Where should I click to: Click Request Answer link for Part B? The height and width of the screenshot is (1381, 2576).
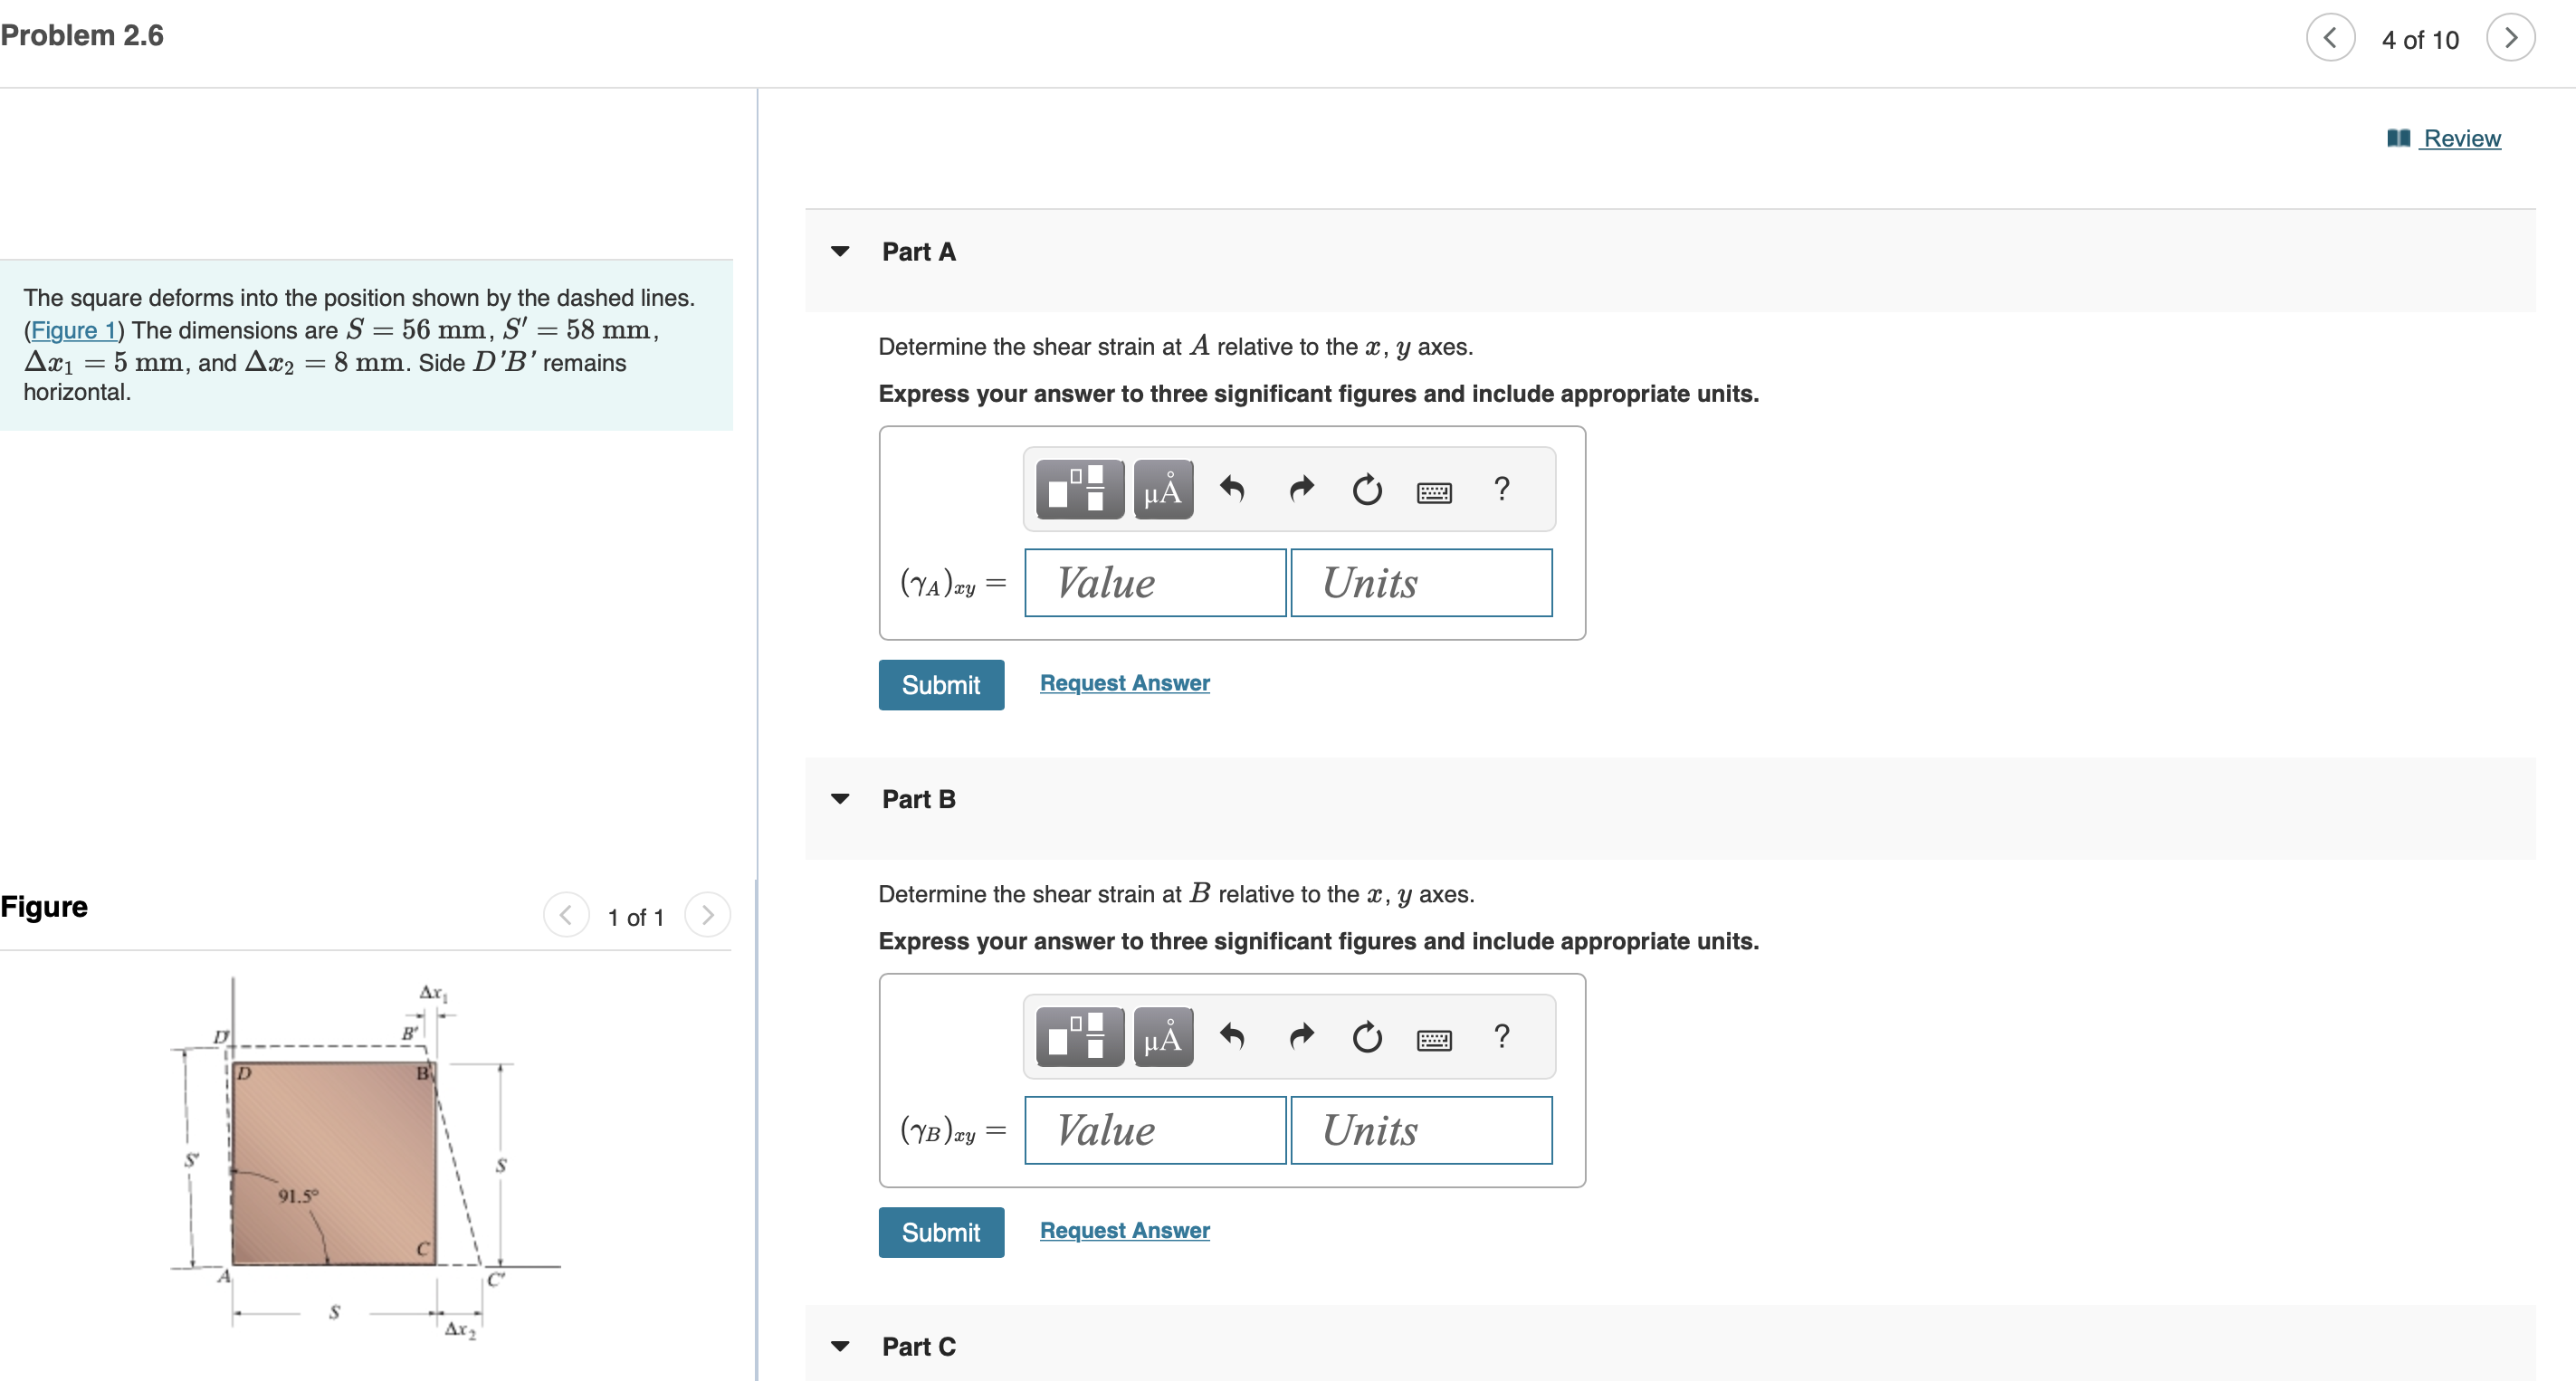tap(1124, 1230)
